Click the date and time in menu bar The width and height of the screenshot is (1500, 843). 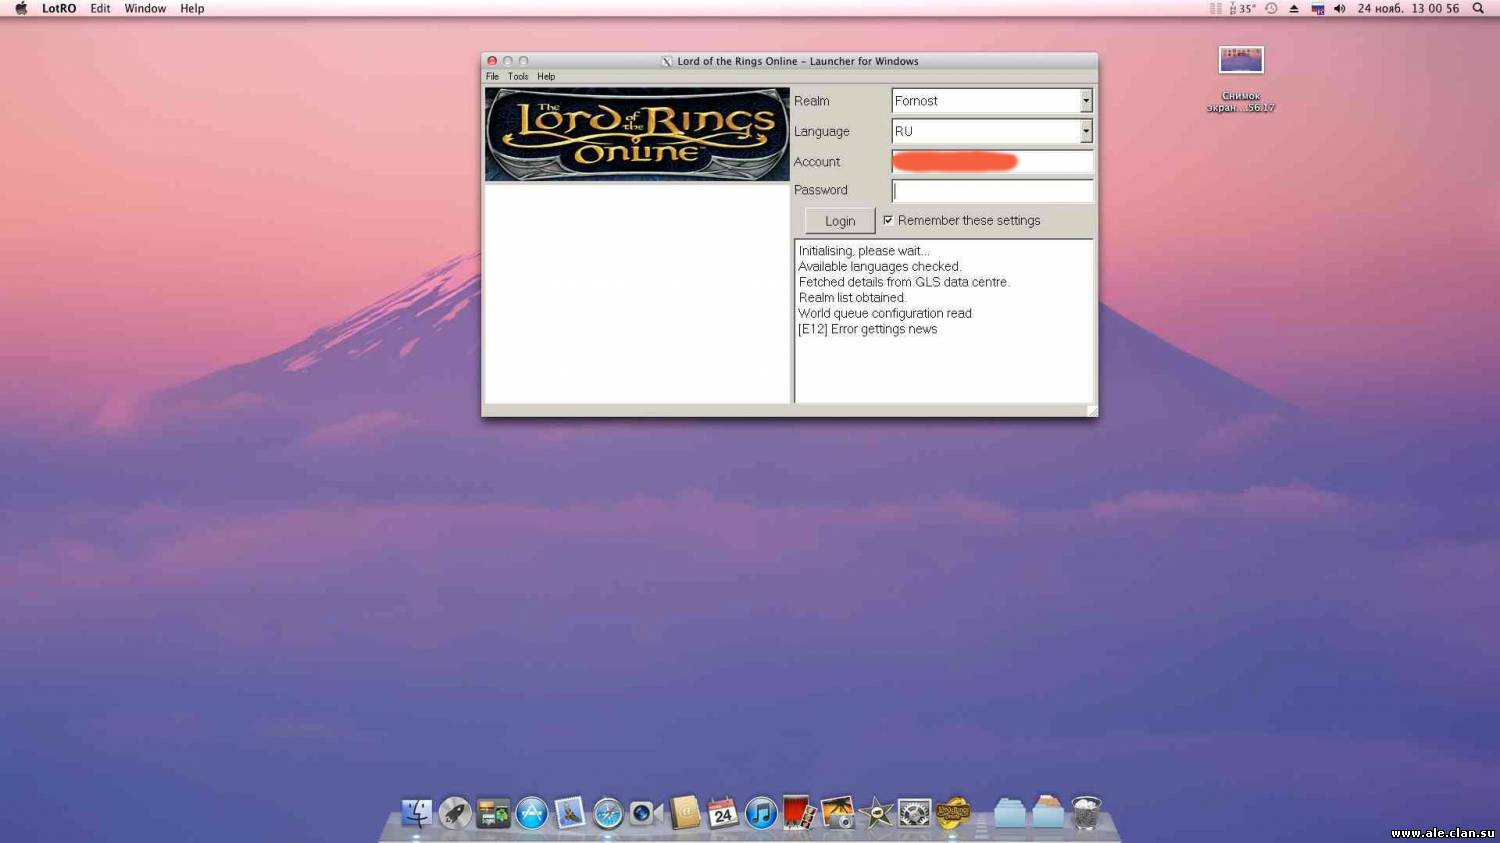(1408, 8)
